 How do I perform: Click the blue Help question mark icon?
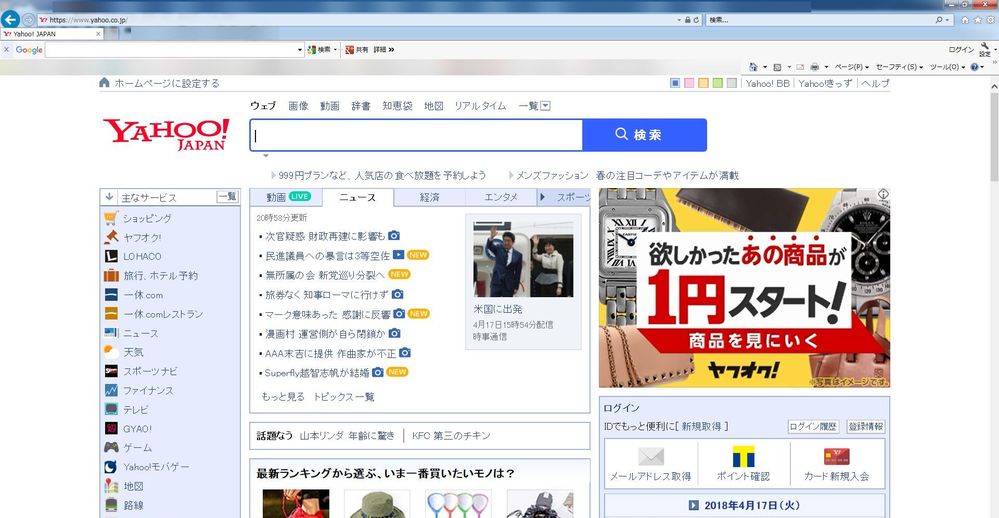pyautogui.click(x=975, y=67)
